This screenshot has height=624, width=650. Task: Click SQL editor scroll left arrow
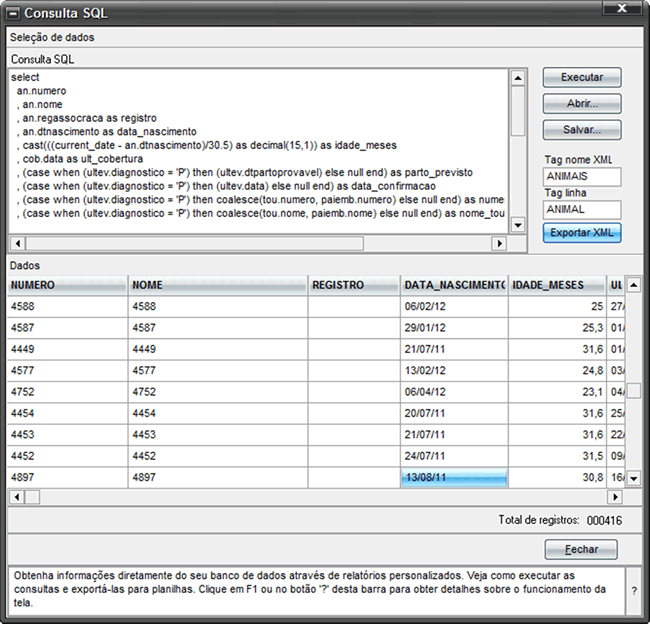click(17, 243)
